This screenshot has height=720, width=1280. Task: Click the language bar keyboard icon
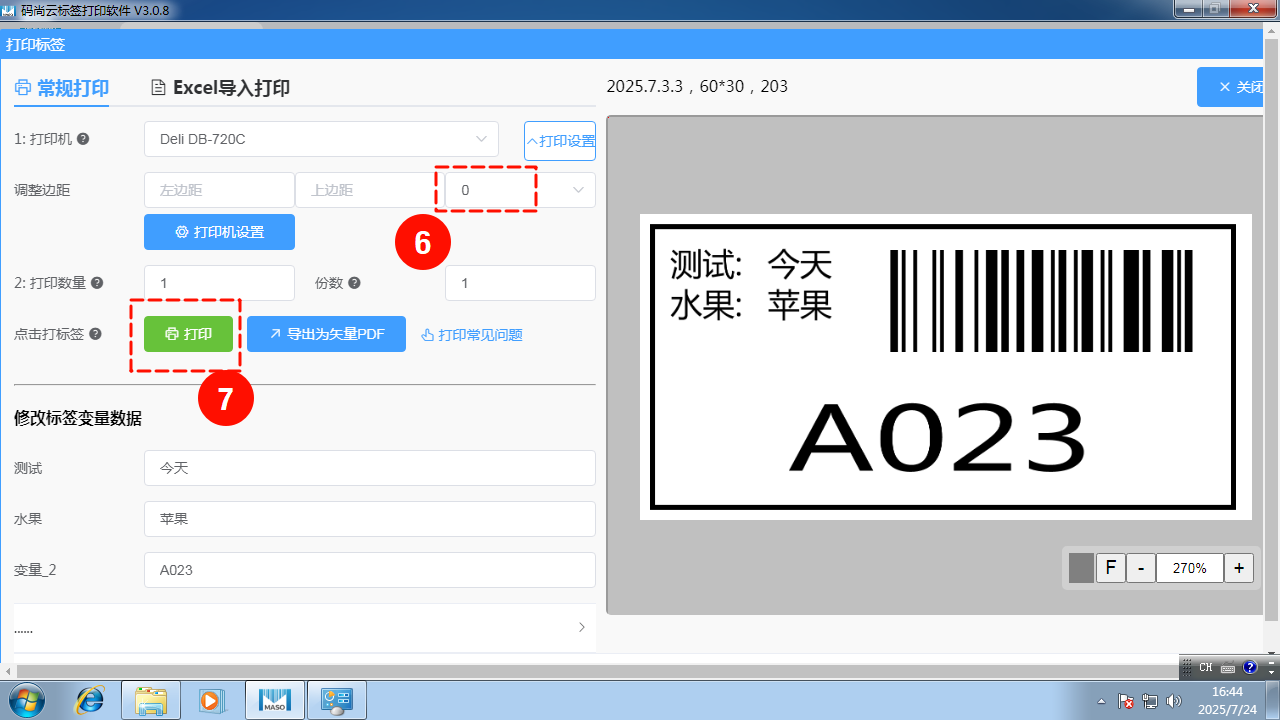[1228, 667]
